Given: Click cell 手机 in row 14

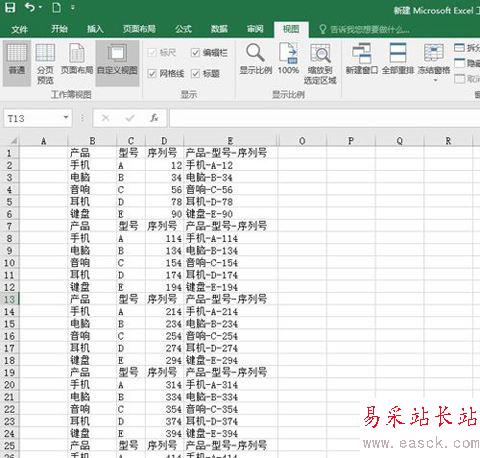Looking at the screenshot, I should coord(92,312).
